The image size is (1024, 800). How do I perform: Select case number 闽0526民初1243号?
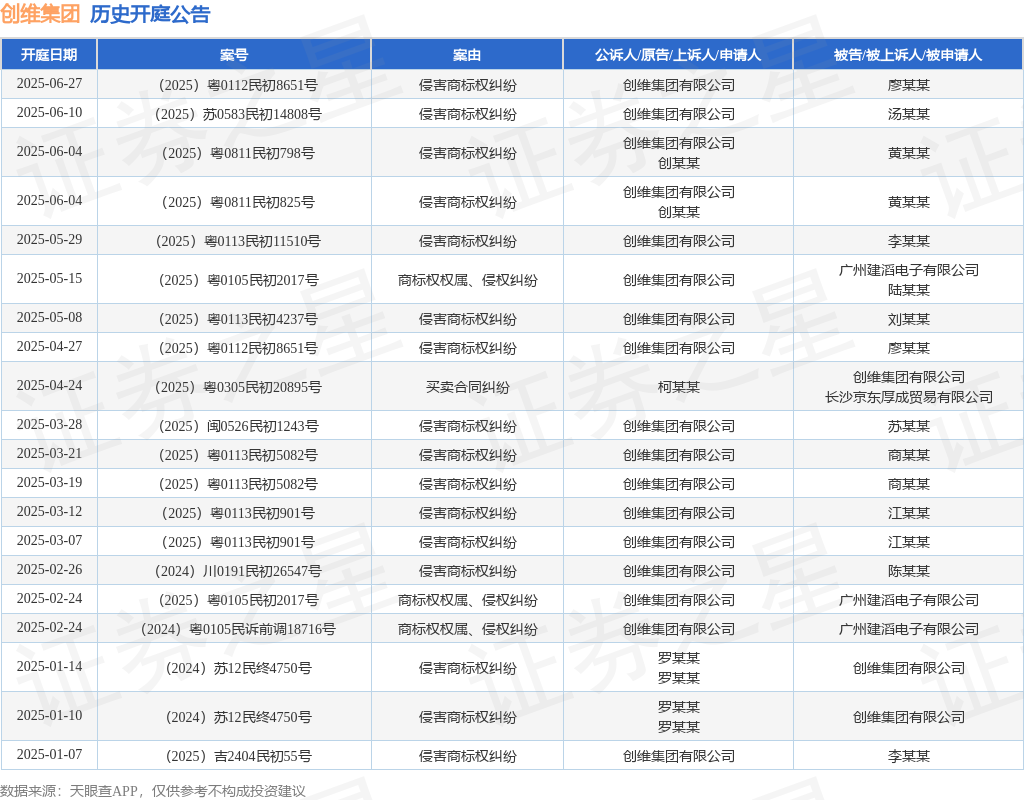238,426
